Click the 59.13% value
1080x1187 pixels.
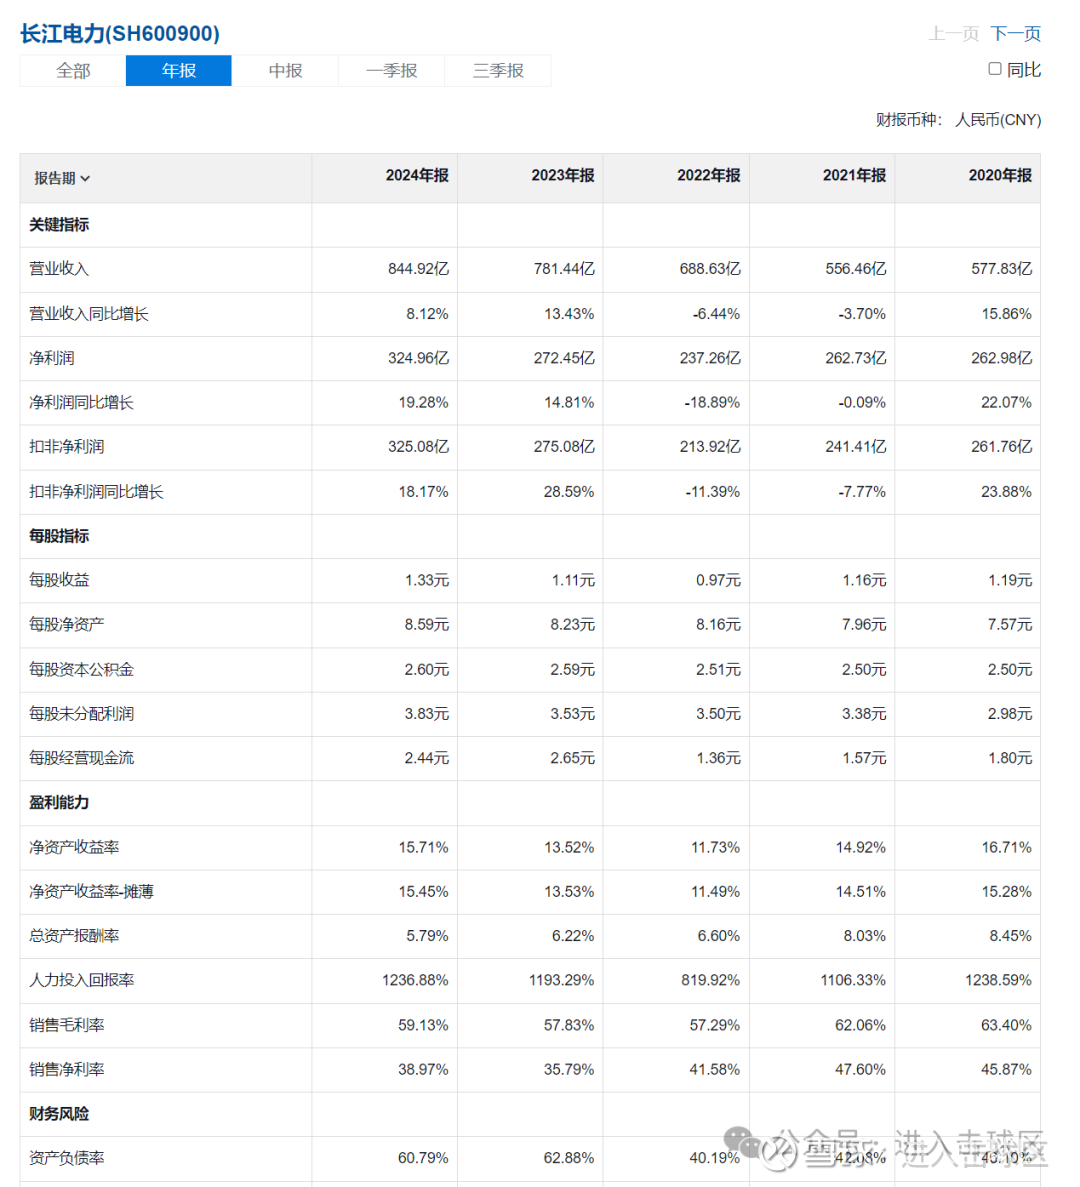pos(423,1025)
